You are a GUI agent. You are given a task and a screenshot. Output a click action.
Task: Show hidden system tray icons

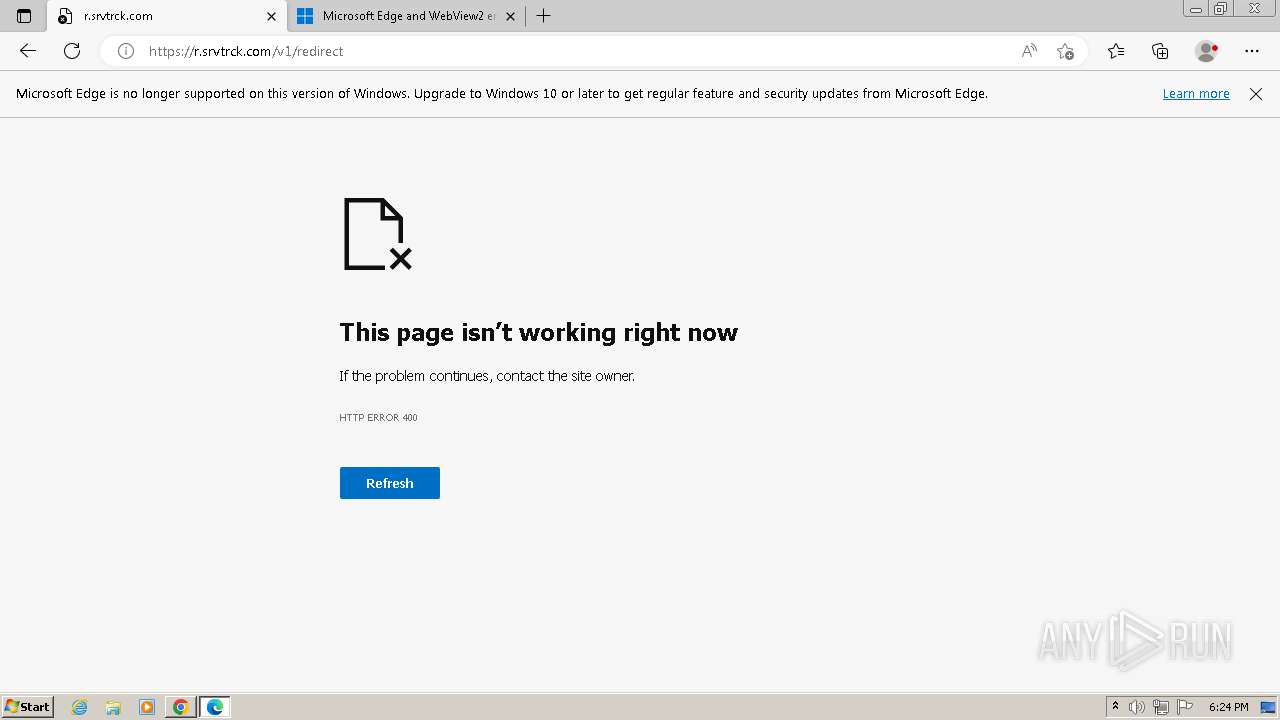click(x=1115, y=707)
